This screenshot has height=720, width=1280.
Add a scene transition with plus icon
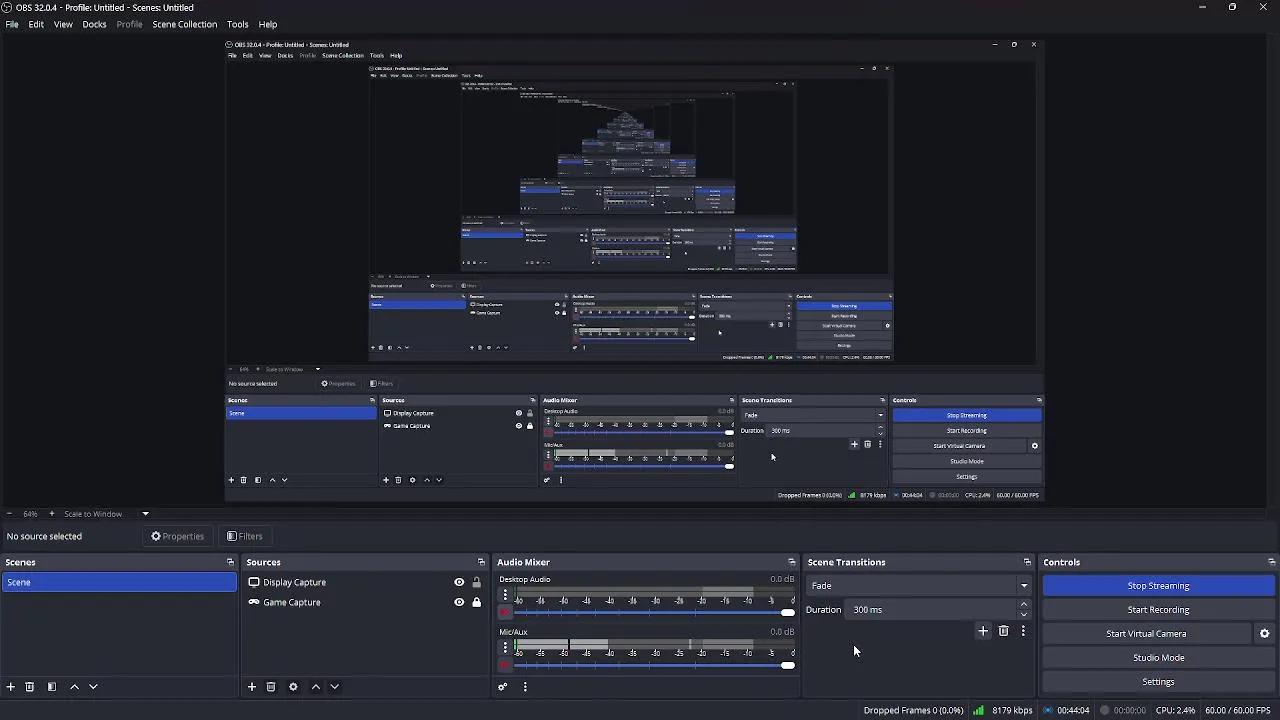(983, 631)
